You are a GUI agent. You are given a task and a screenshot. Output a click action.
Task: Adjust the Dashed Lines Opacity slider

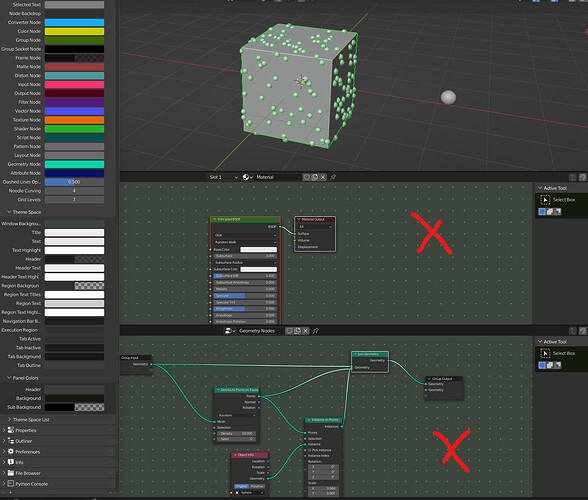[74, 182]
